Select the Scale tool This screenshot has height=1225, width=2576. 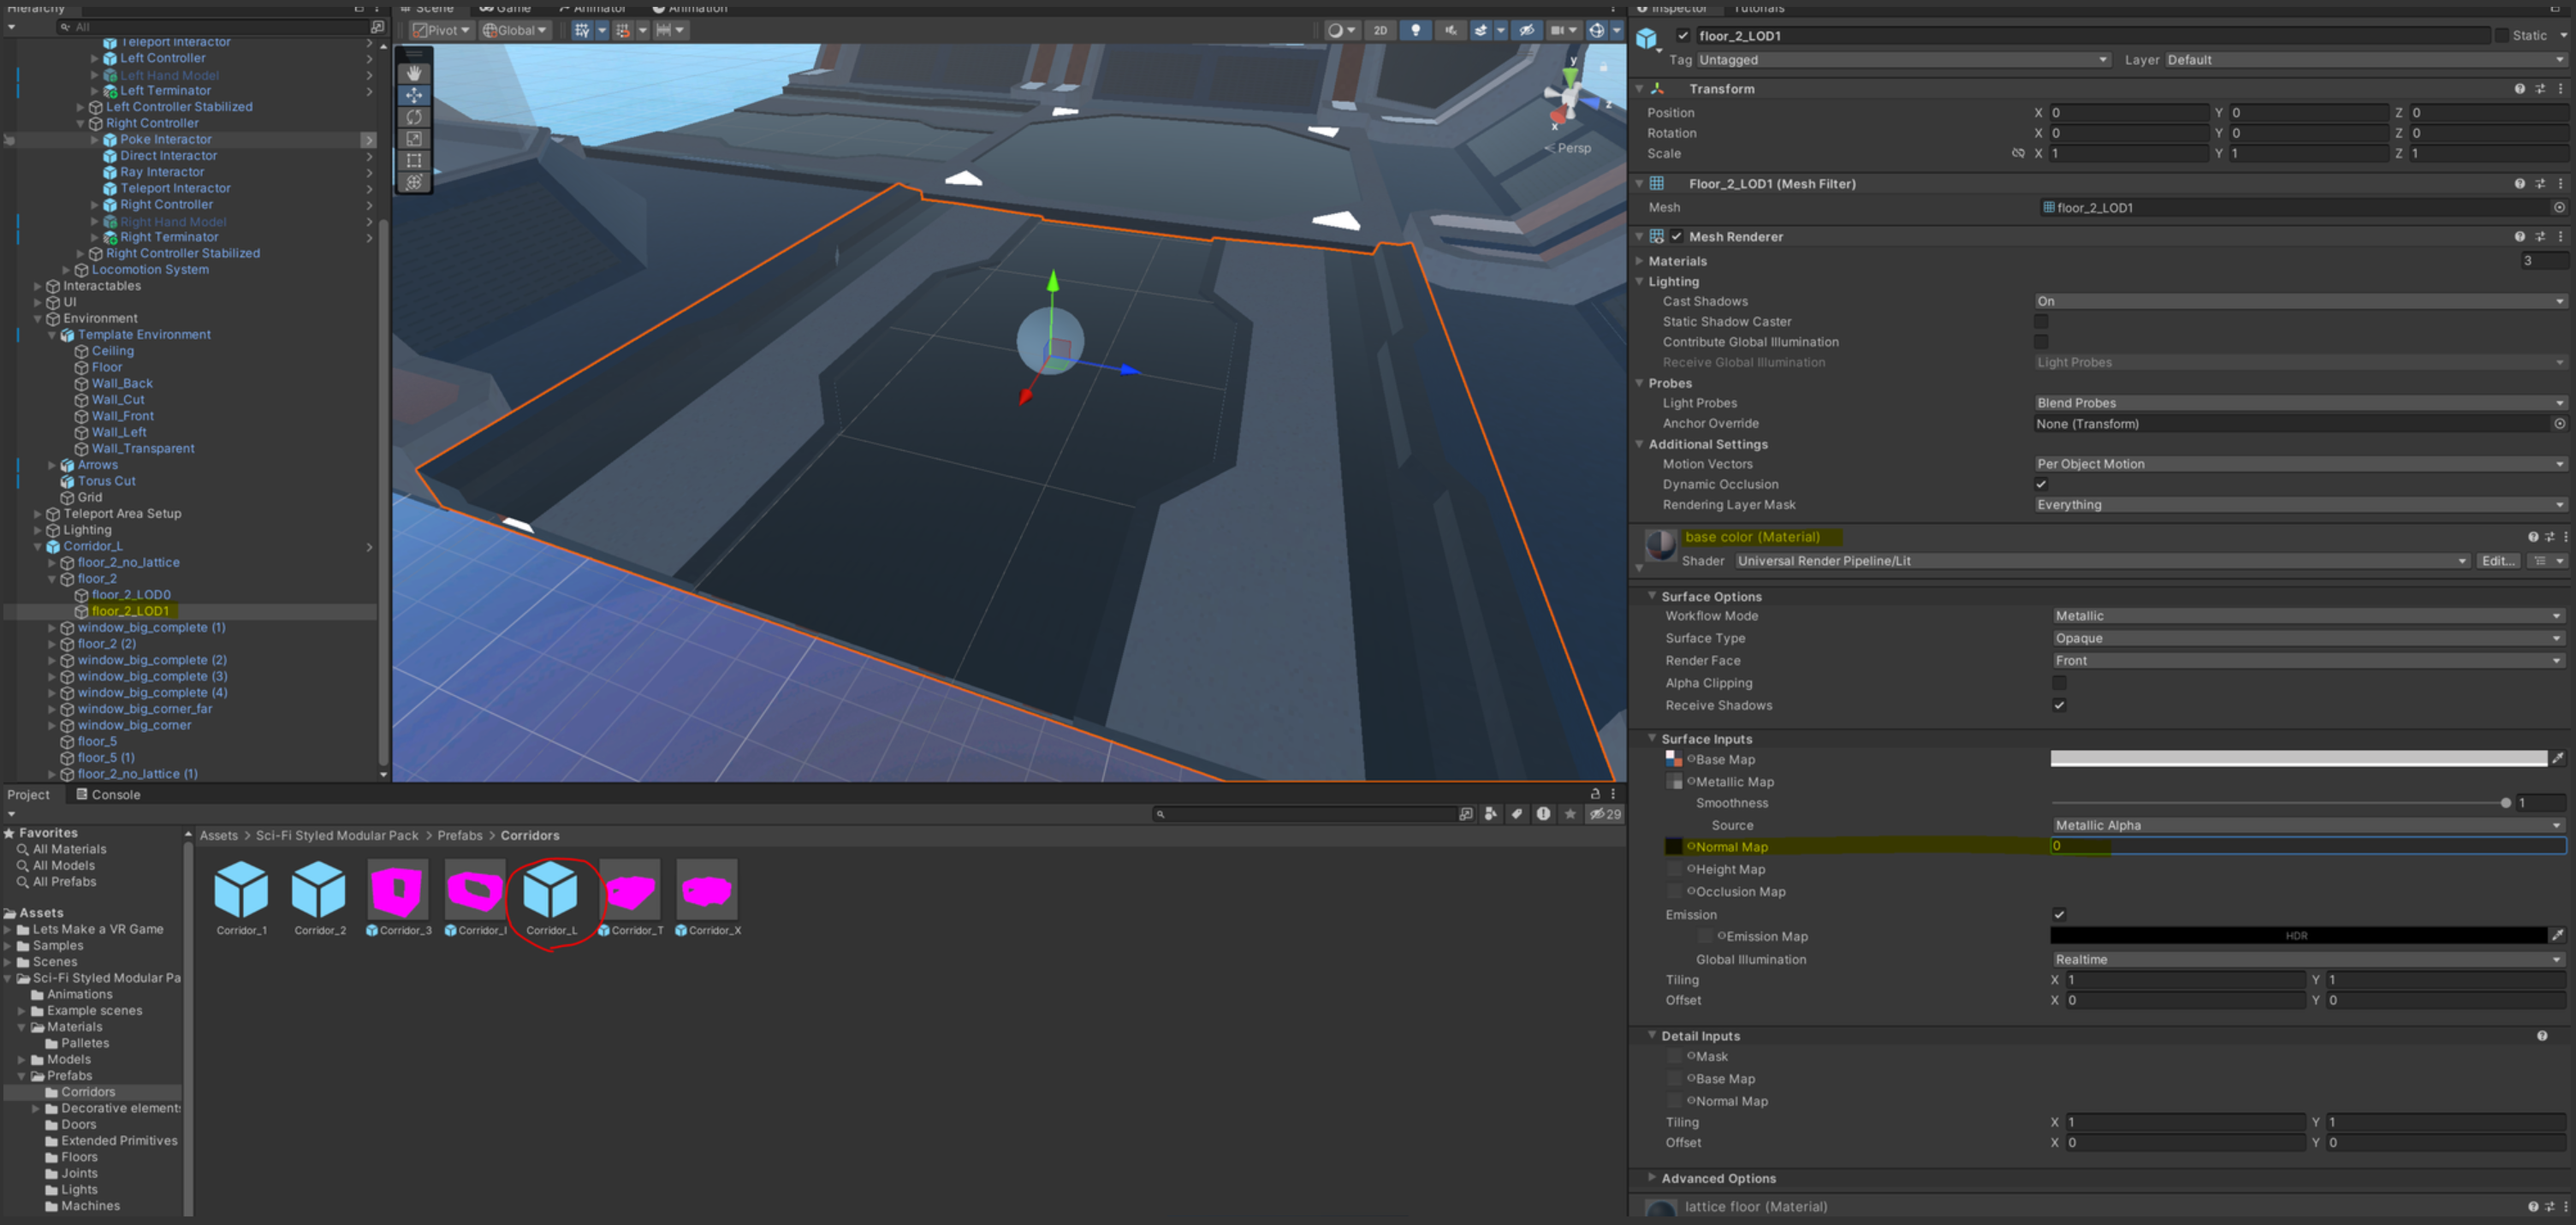(414, 139)
